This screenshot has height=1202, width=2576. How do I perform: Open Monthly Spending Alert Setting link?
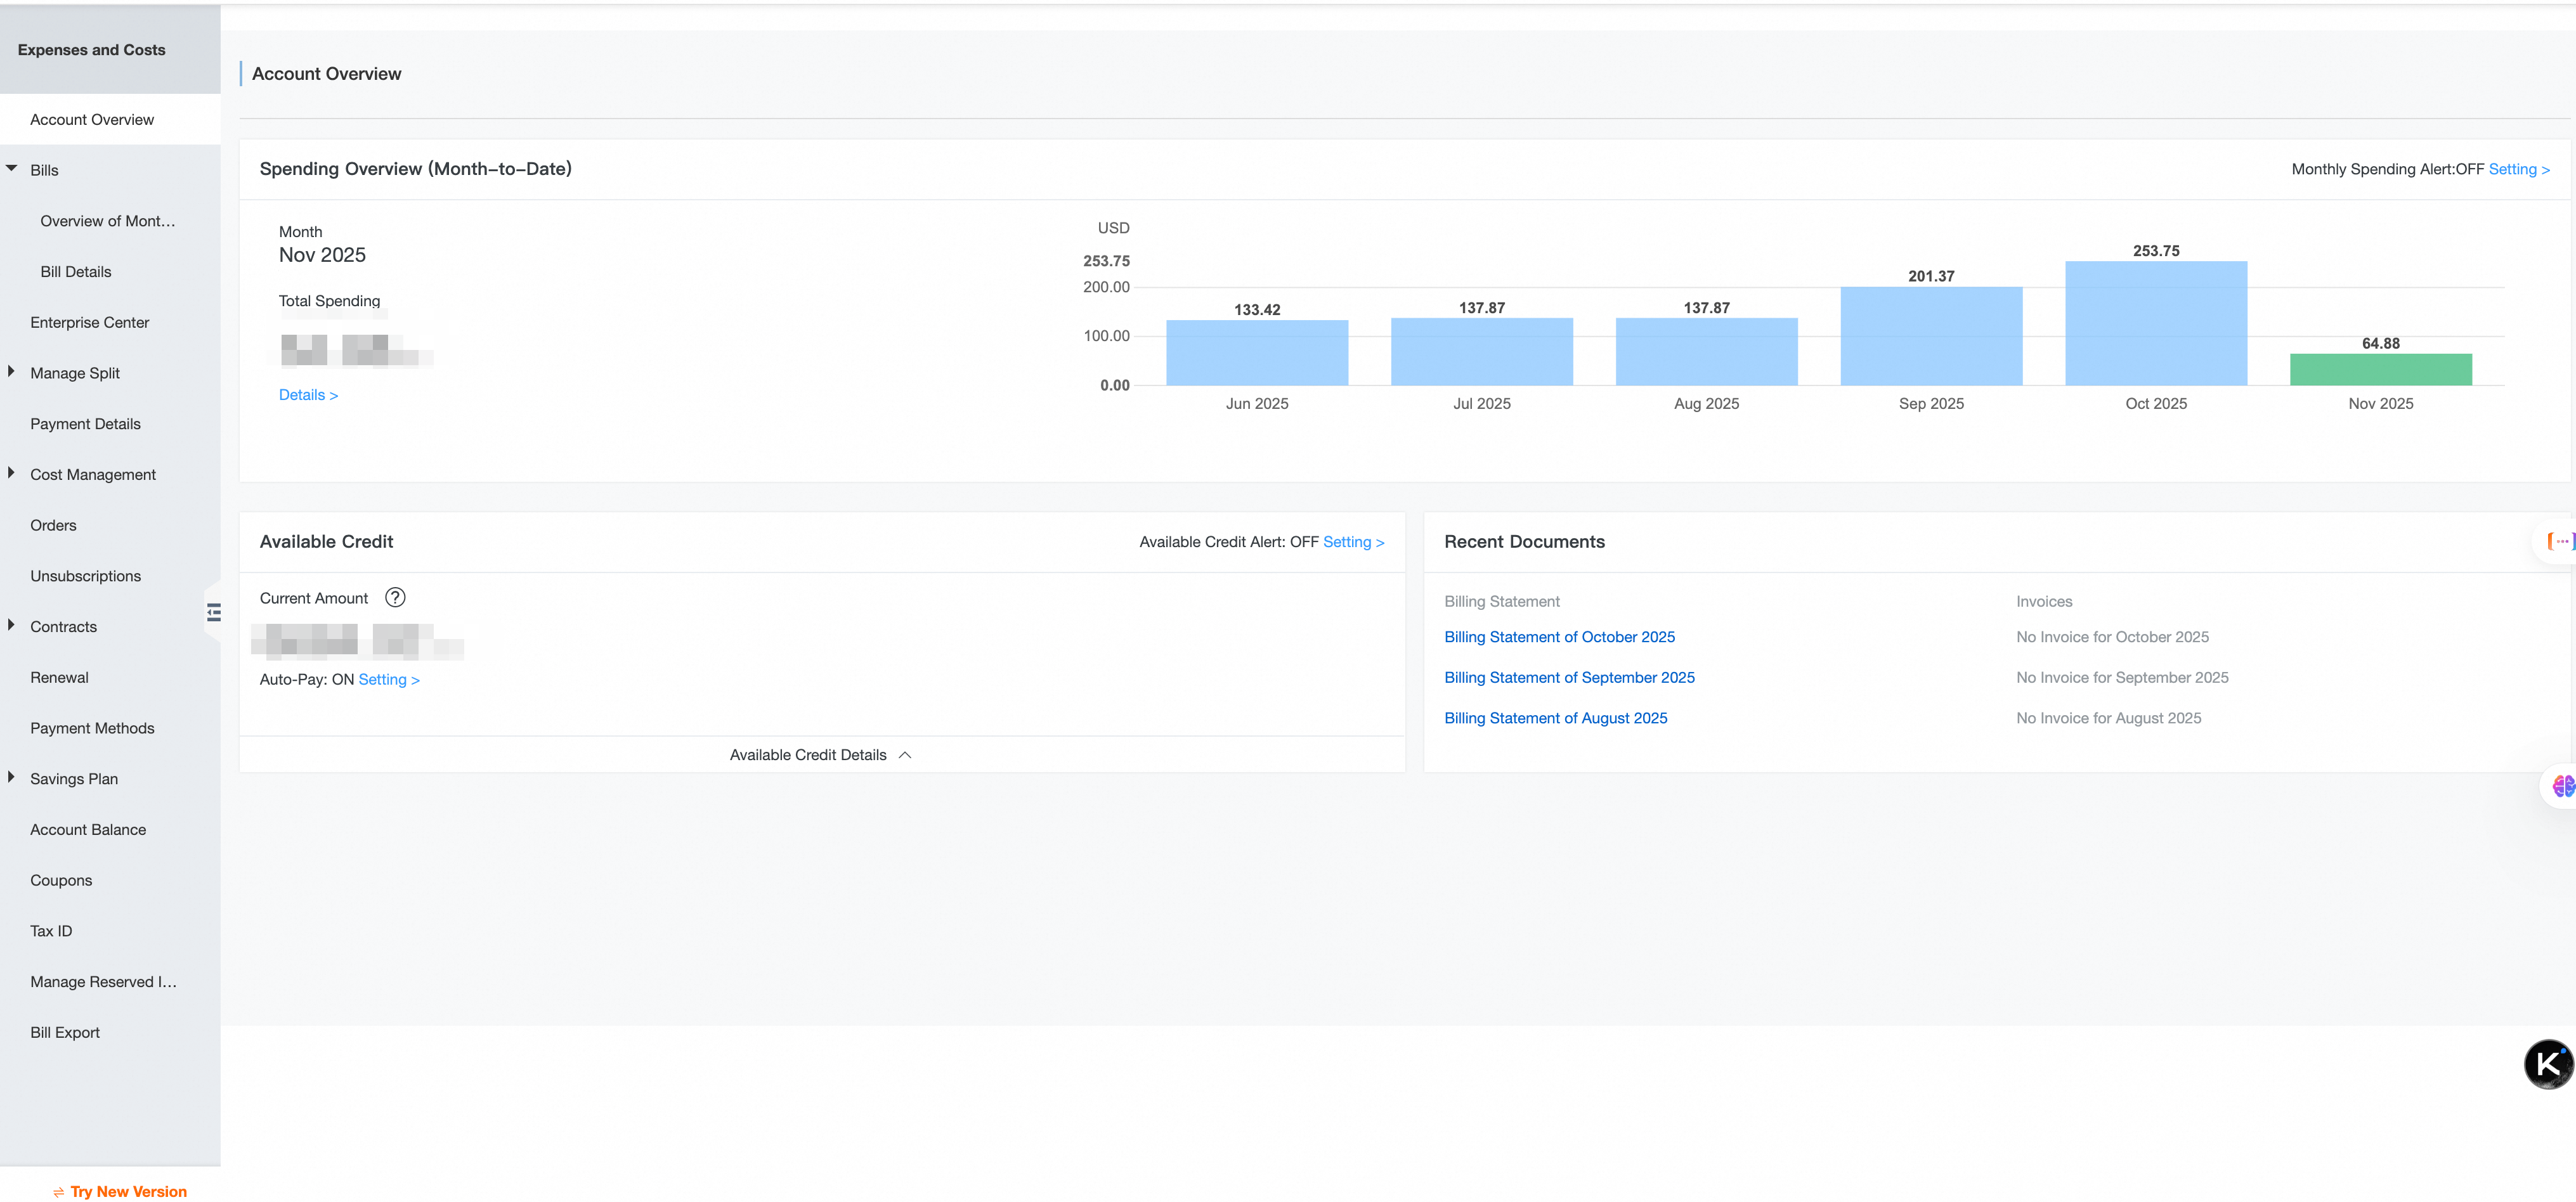[2518, 169]
